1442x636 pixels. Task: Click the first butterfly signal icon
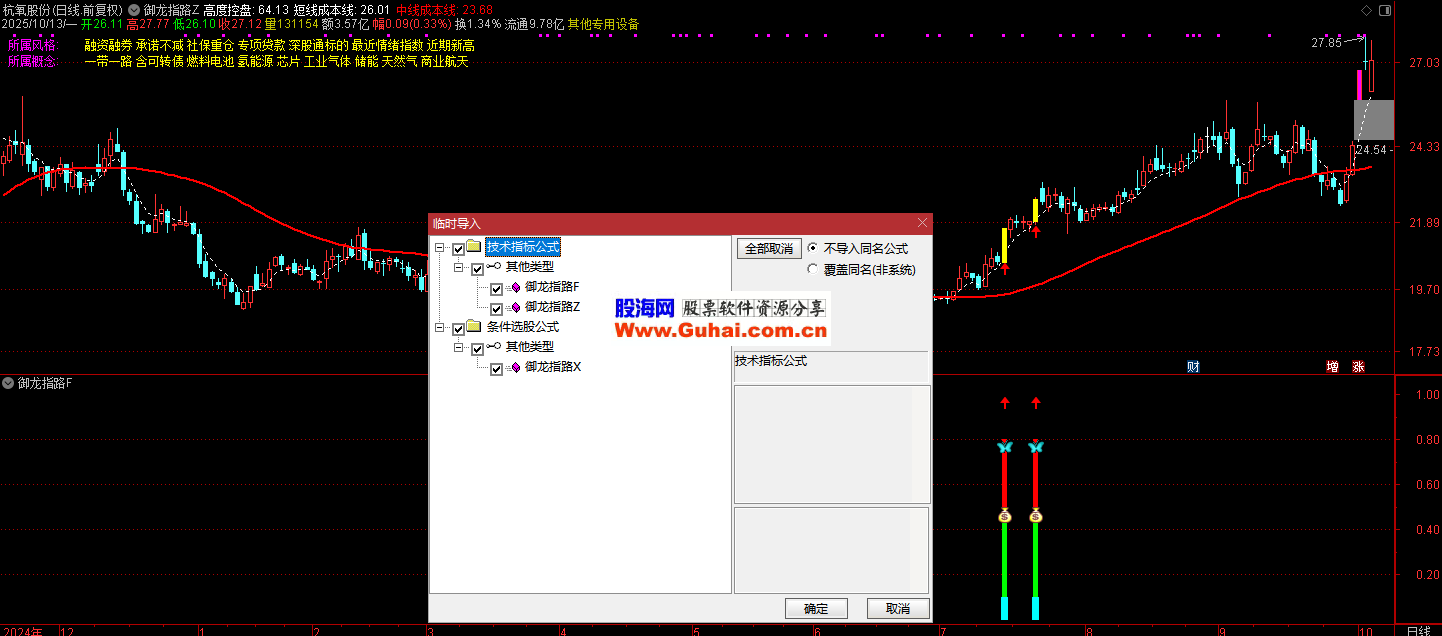1005,447
